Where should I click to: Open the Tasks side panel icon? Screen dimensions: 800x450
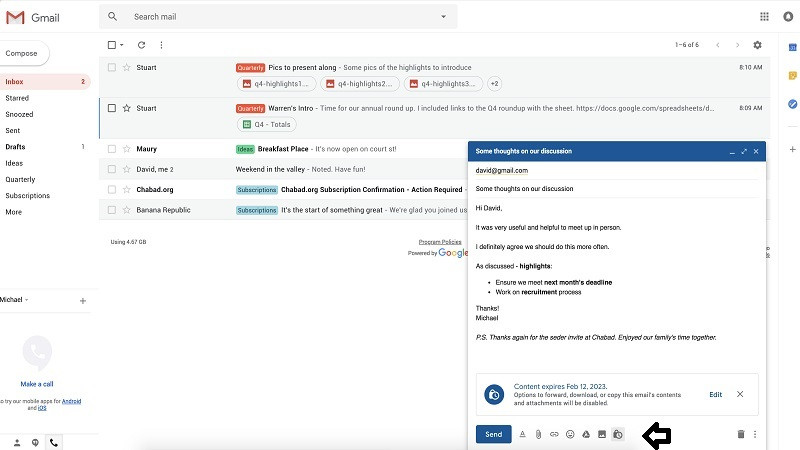coord(792,104)
